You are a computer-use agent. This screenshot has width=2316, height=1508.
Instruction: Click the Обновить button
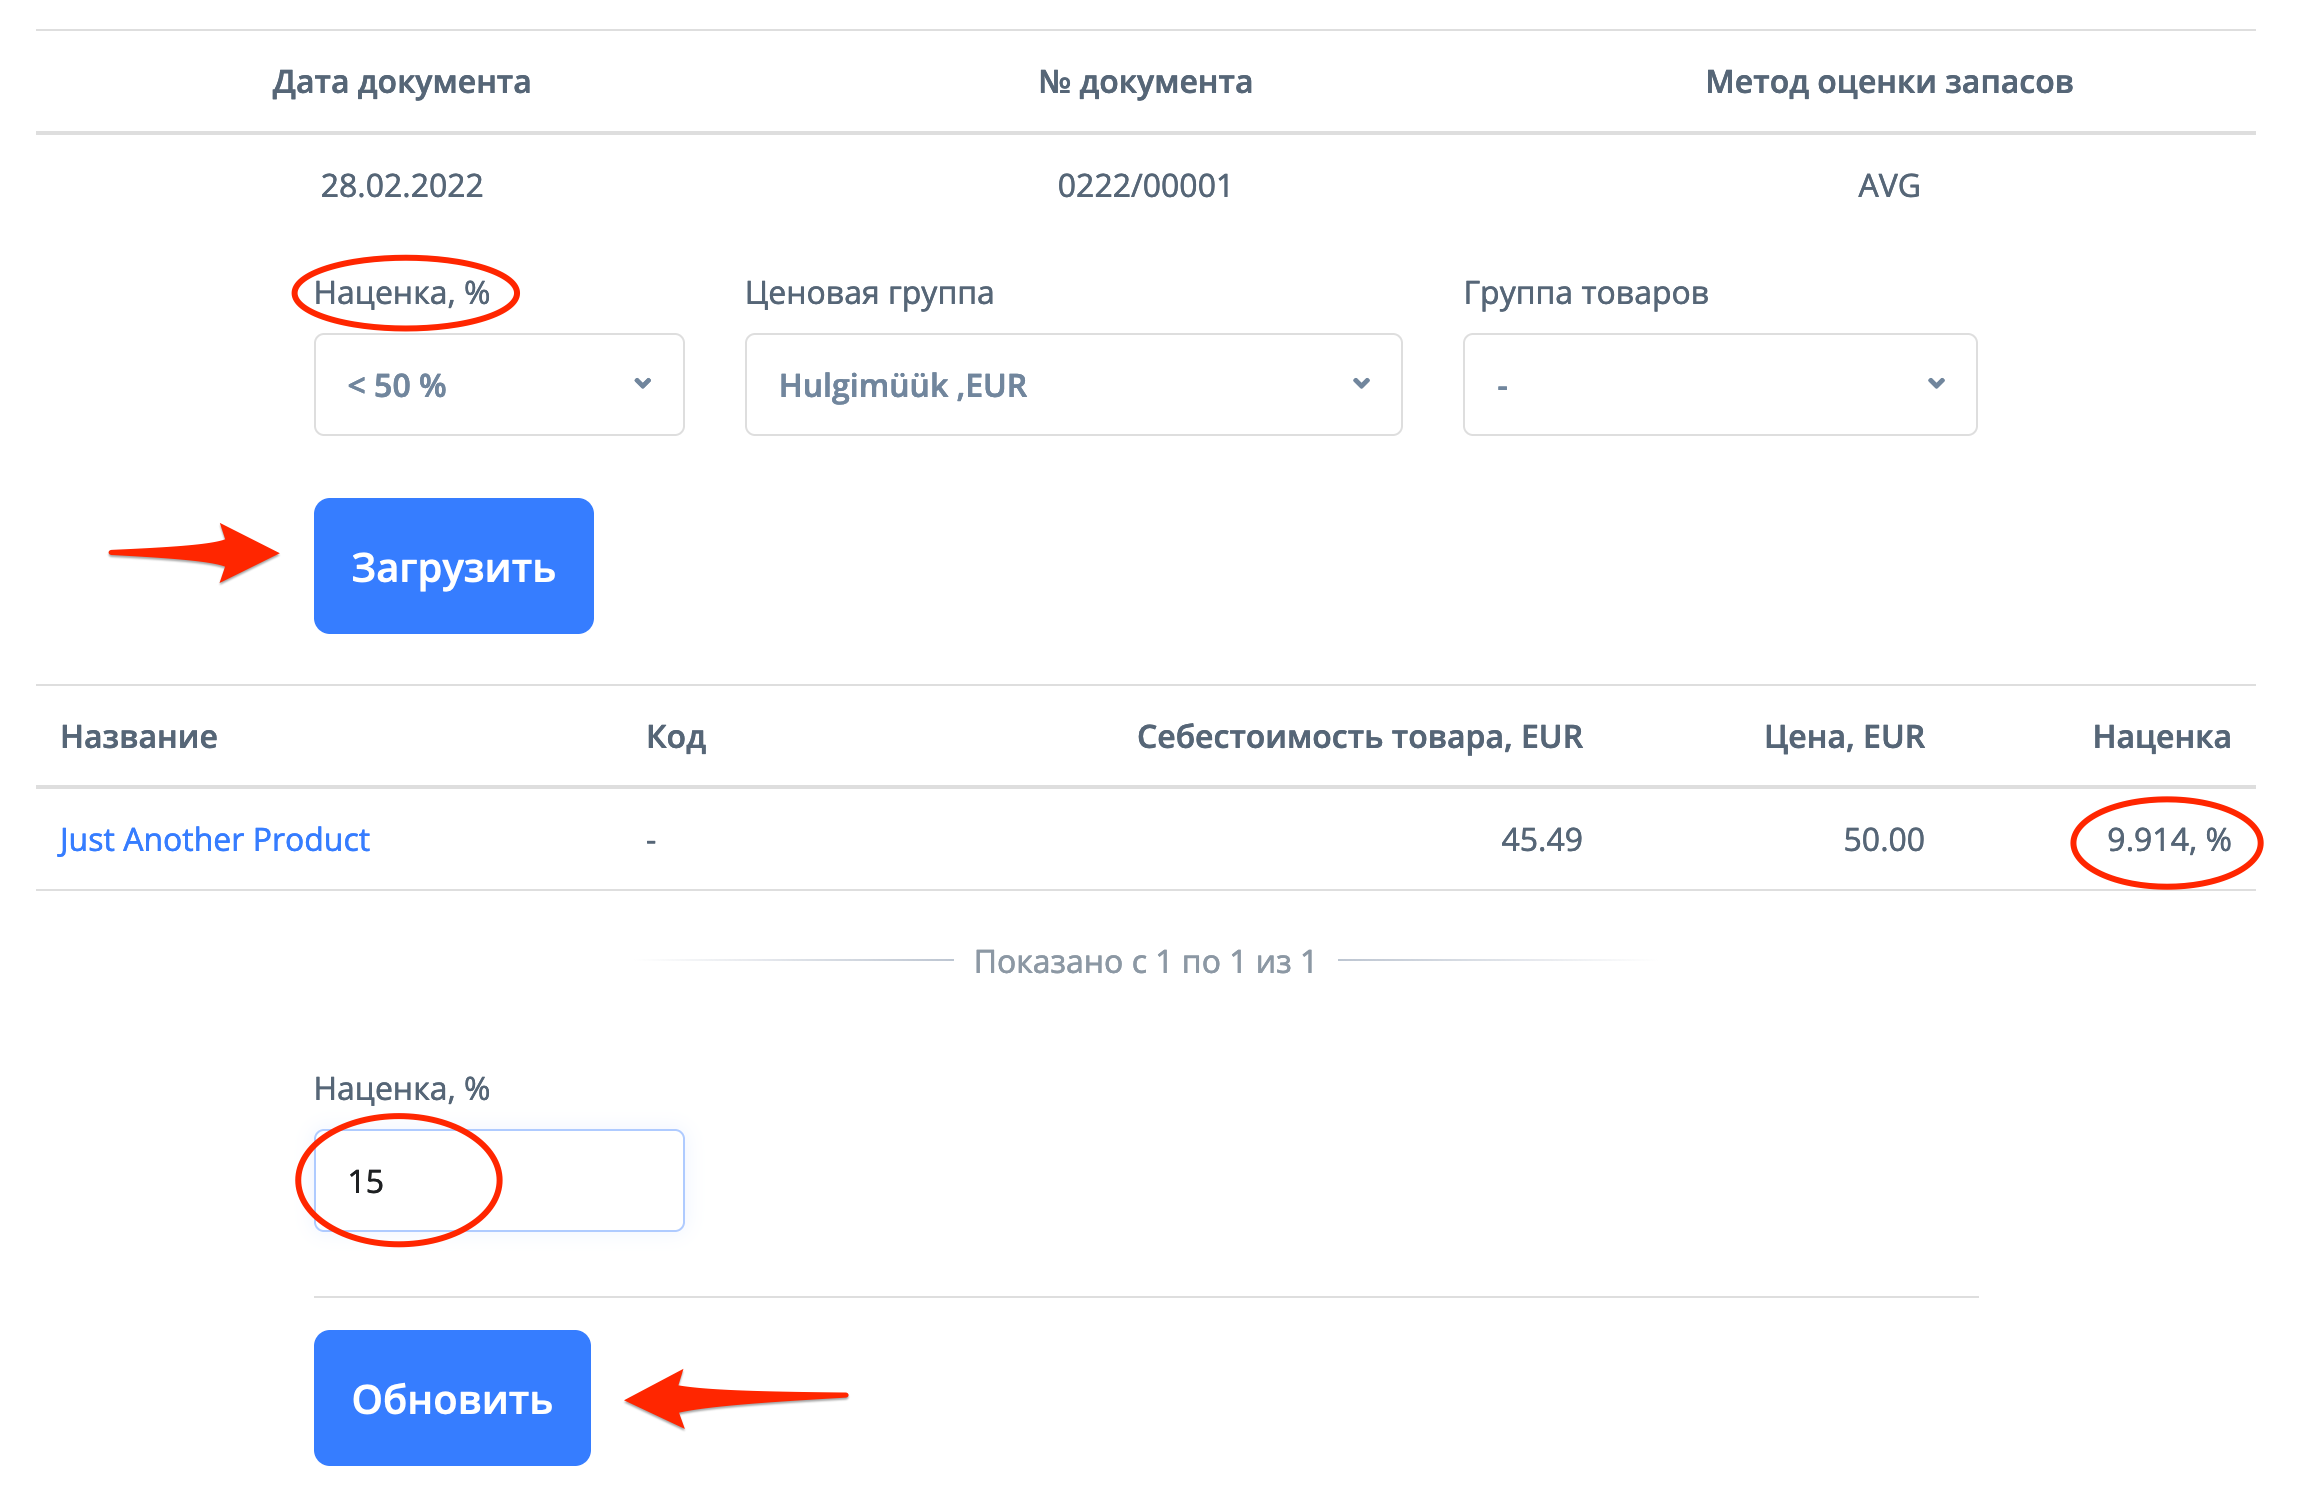(452, 1398)
